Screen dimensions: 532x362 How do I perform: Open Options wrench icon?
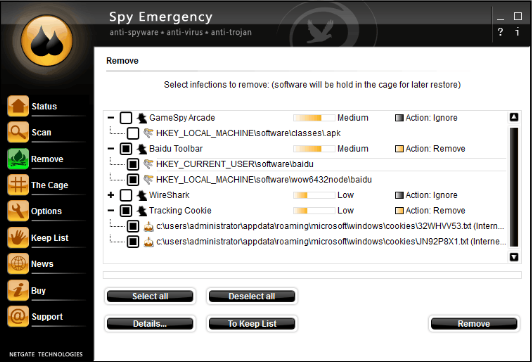coord(18,211)
